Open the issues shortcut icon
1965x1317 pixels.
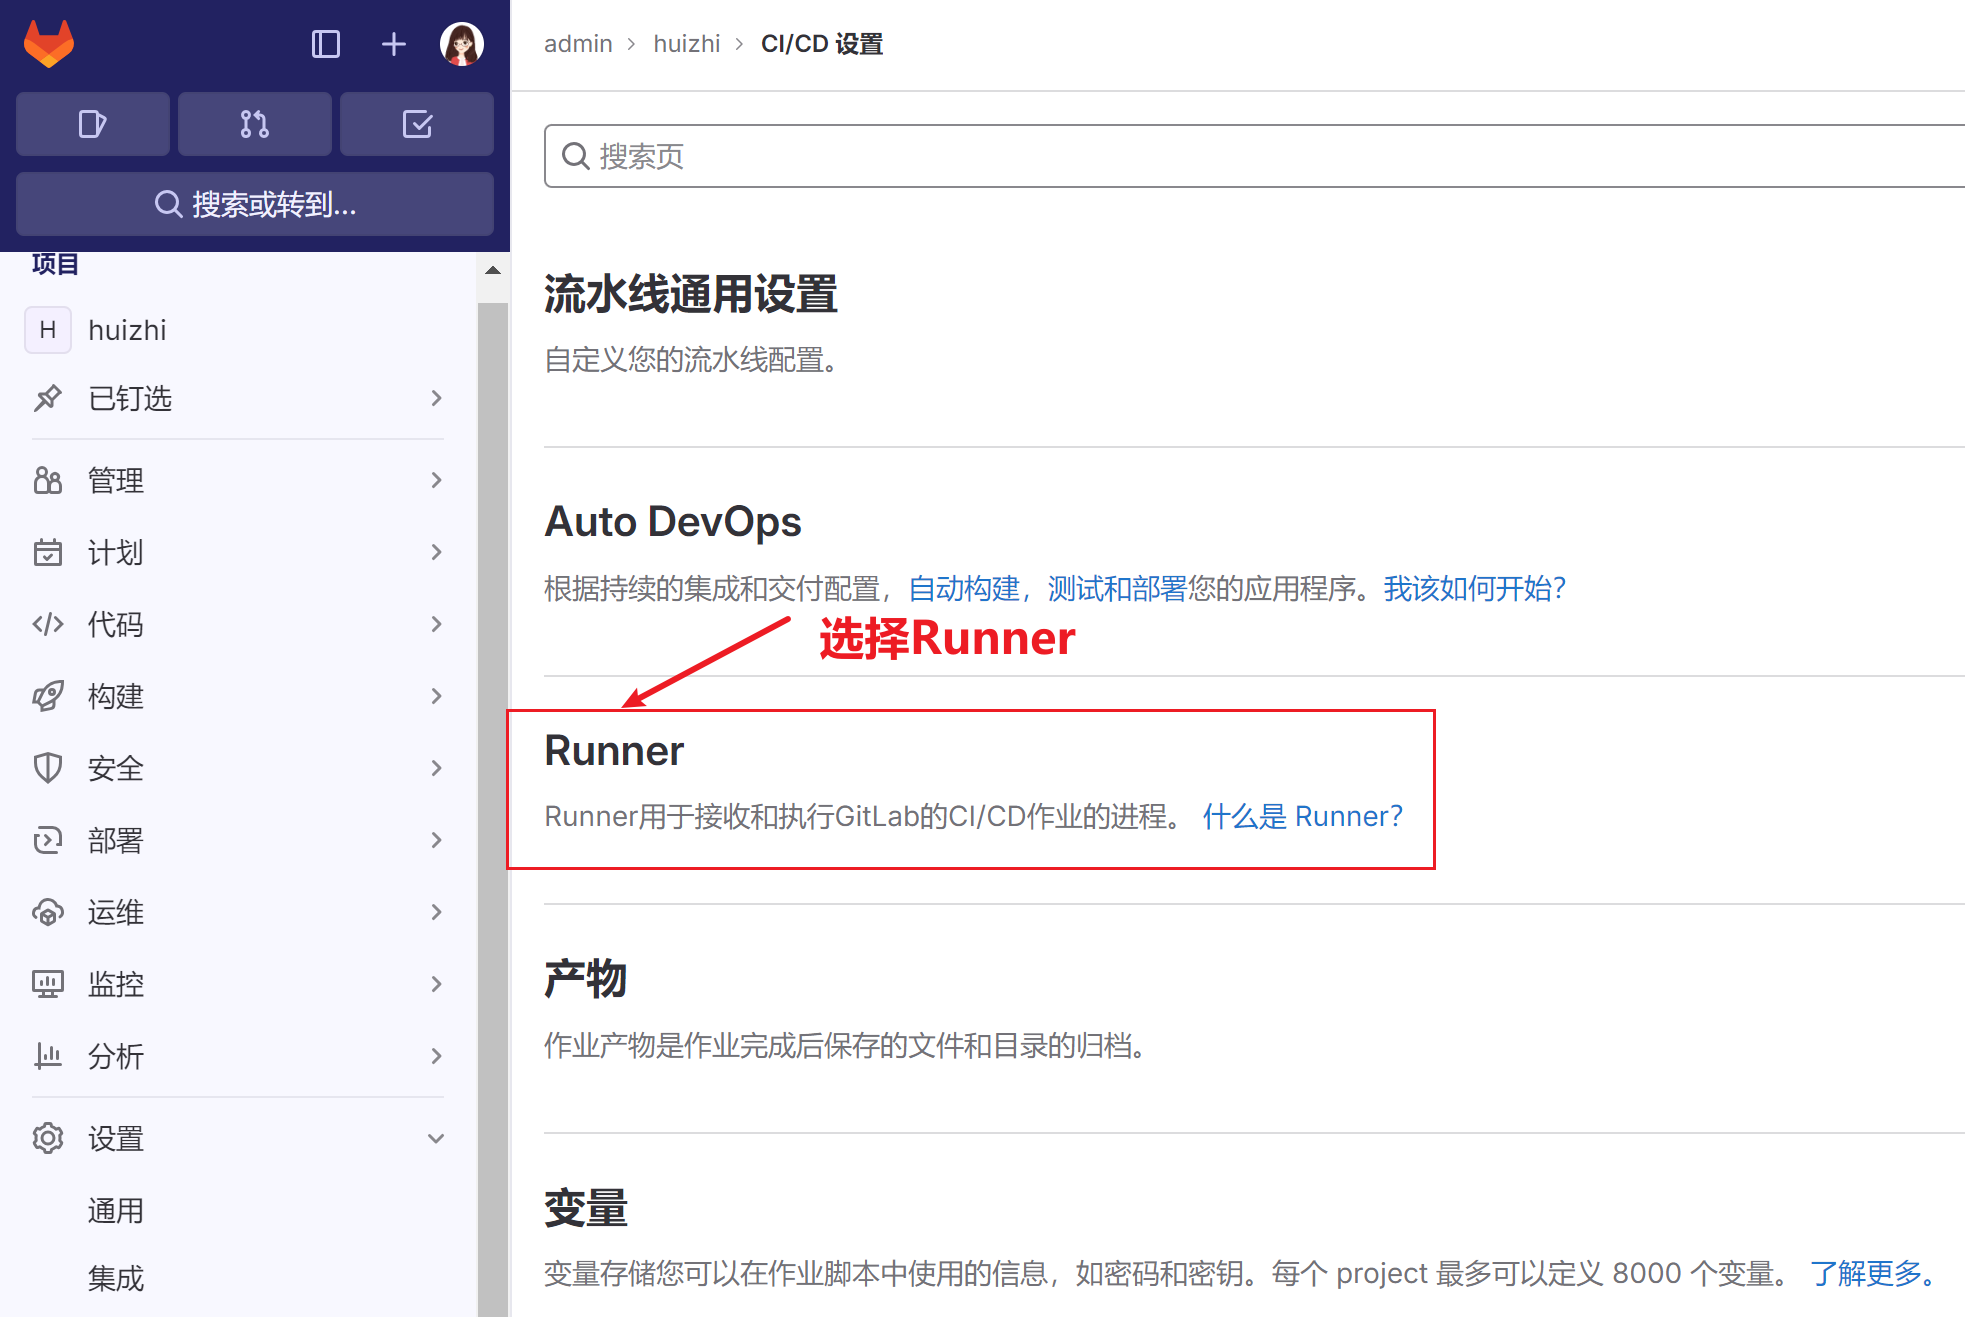(x=93, y=124)
